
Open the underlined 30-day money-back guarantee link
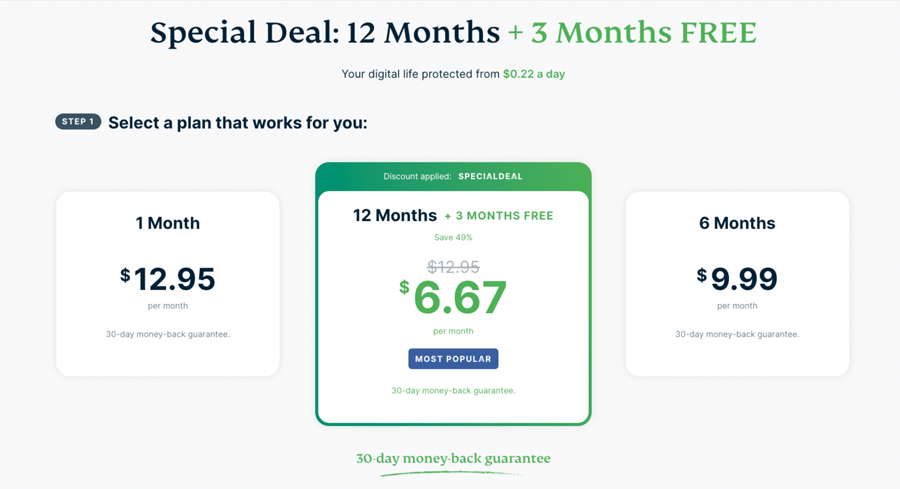coord(453,459)
